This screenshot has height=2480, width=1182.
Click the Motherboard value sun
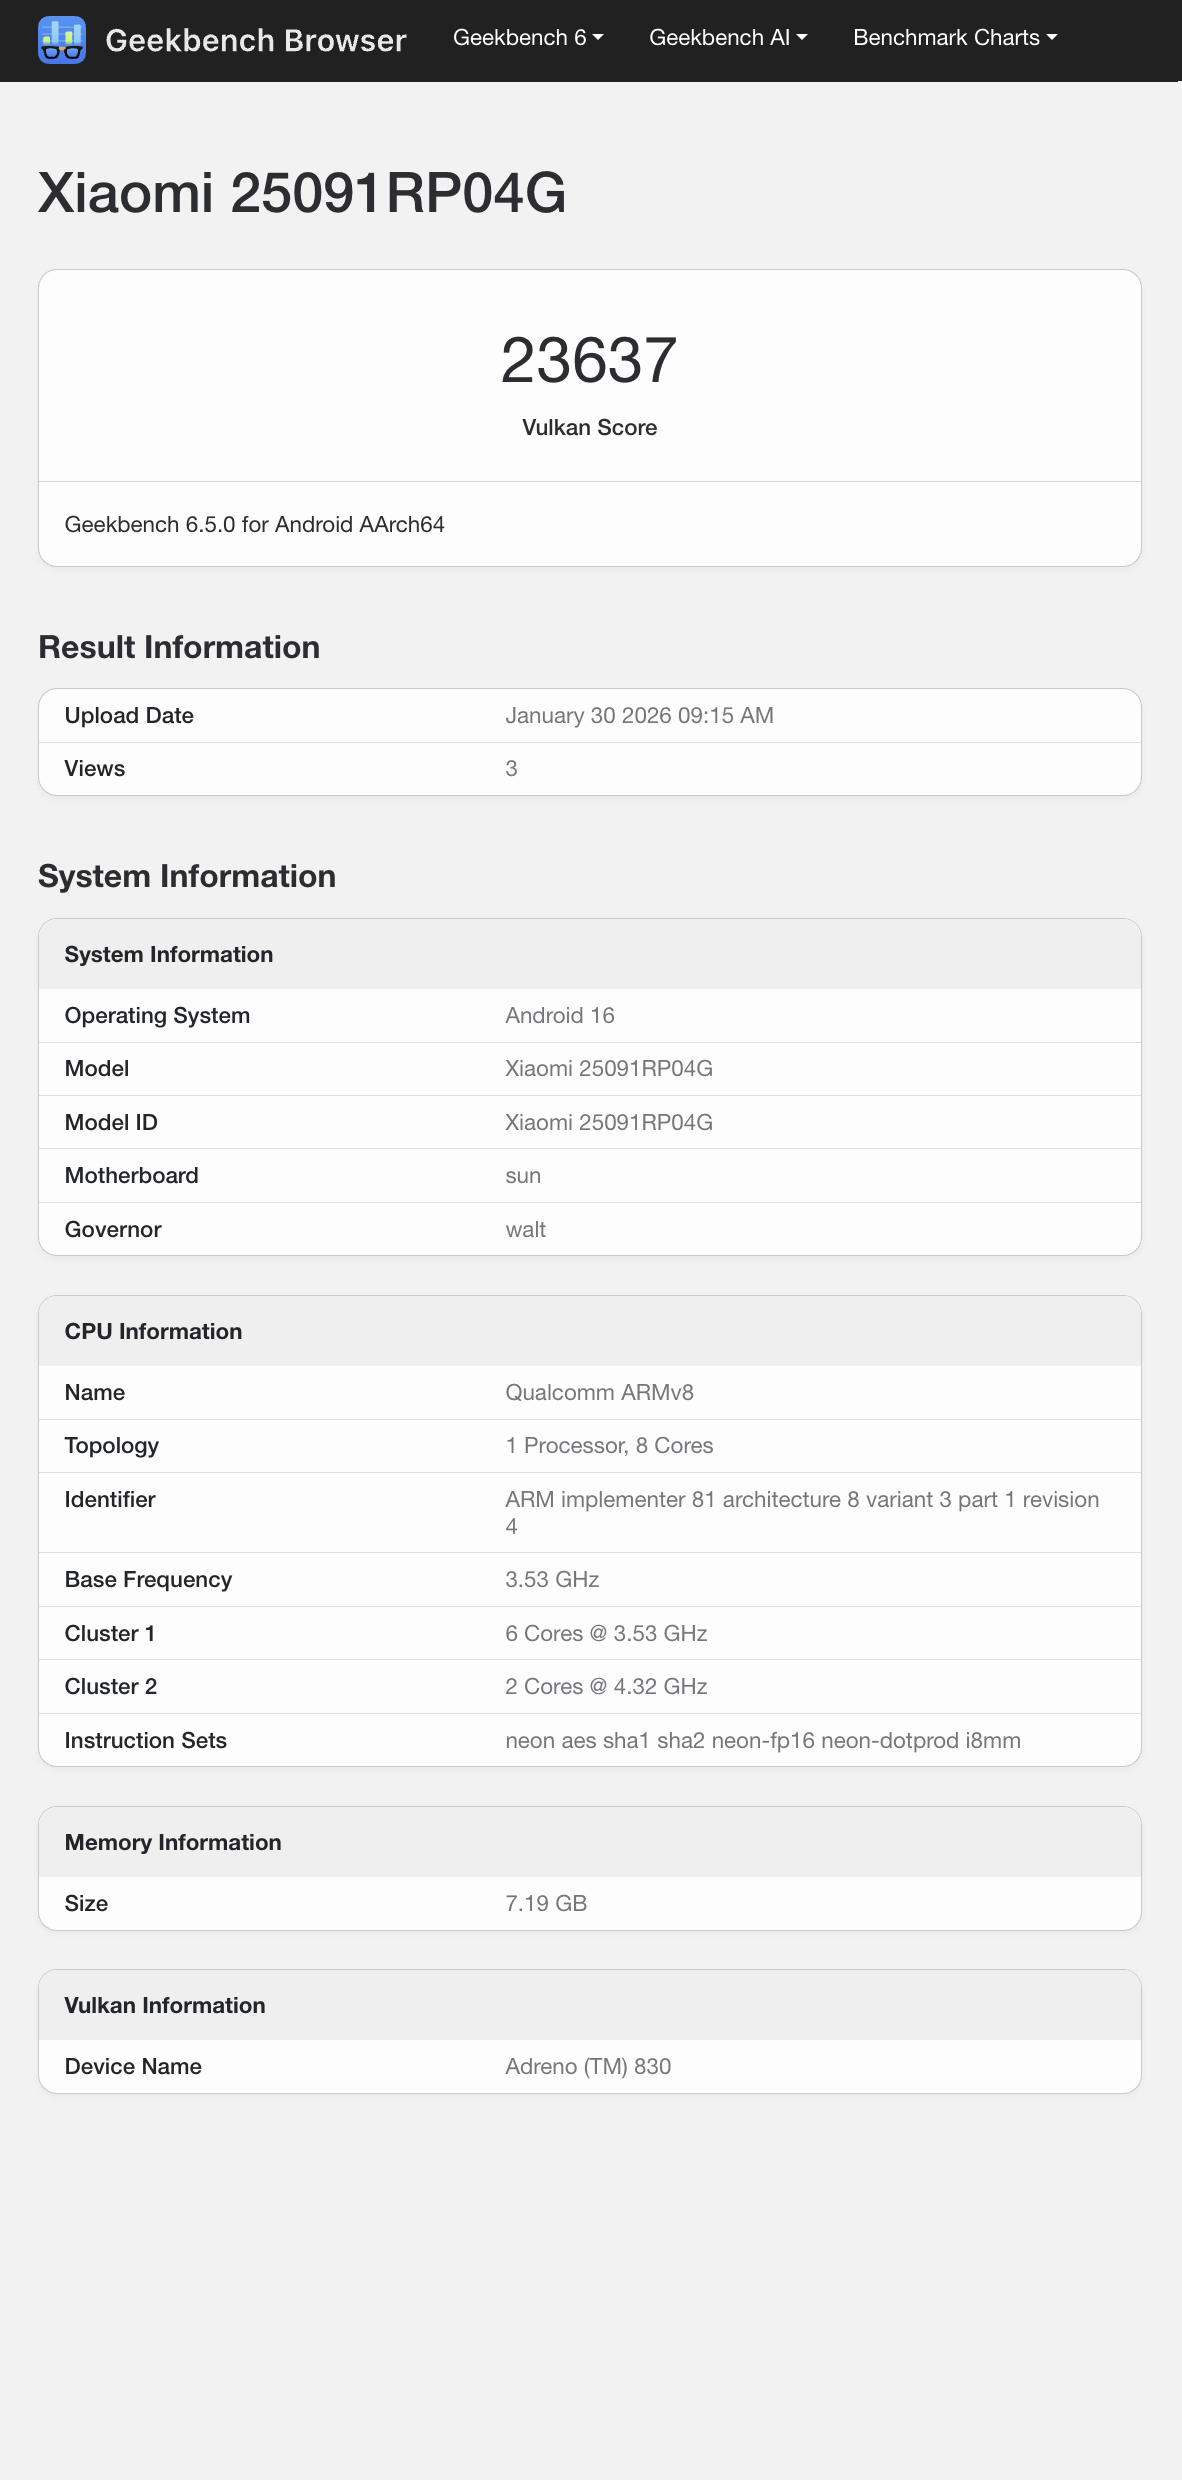(523, 1175)
